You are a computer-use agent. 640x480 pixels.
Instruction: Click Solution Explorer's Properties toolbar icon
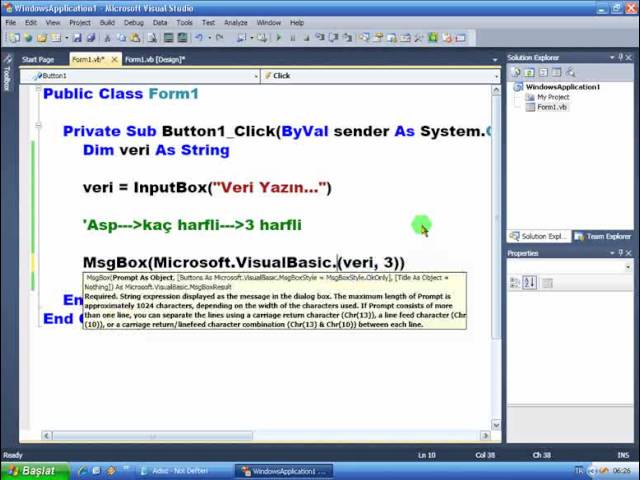pos(516,72)
